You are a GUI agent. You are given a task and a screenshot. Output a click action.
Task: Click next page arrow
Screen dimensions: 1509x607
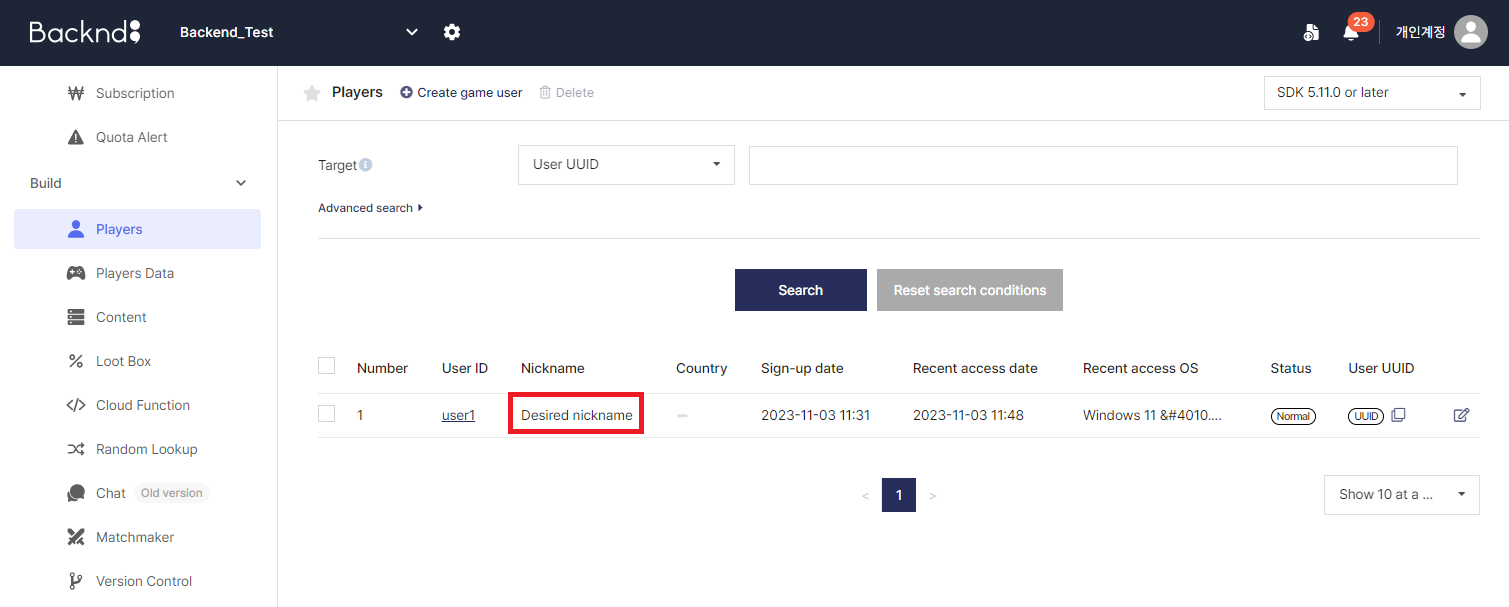pyautogui.click(x=932, y=495)
